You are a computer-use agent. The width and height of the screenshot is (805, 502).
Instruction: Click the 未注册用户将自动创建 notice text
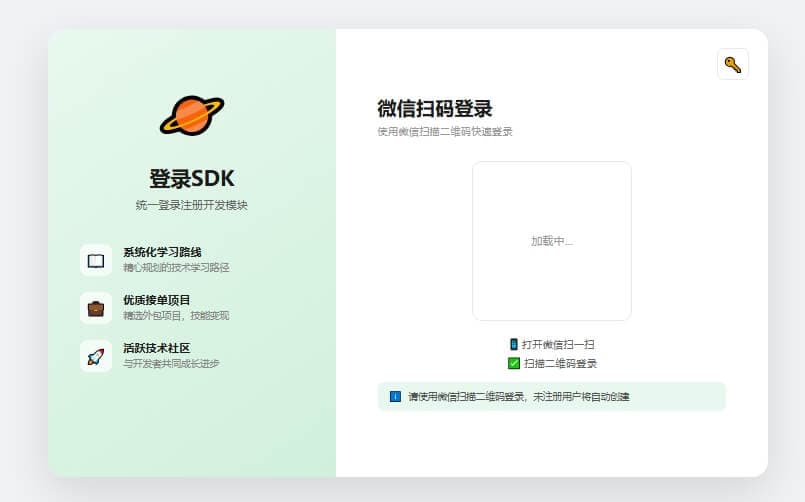(x=582, y=397)
